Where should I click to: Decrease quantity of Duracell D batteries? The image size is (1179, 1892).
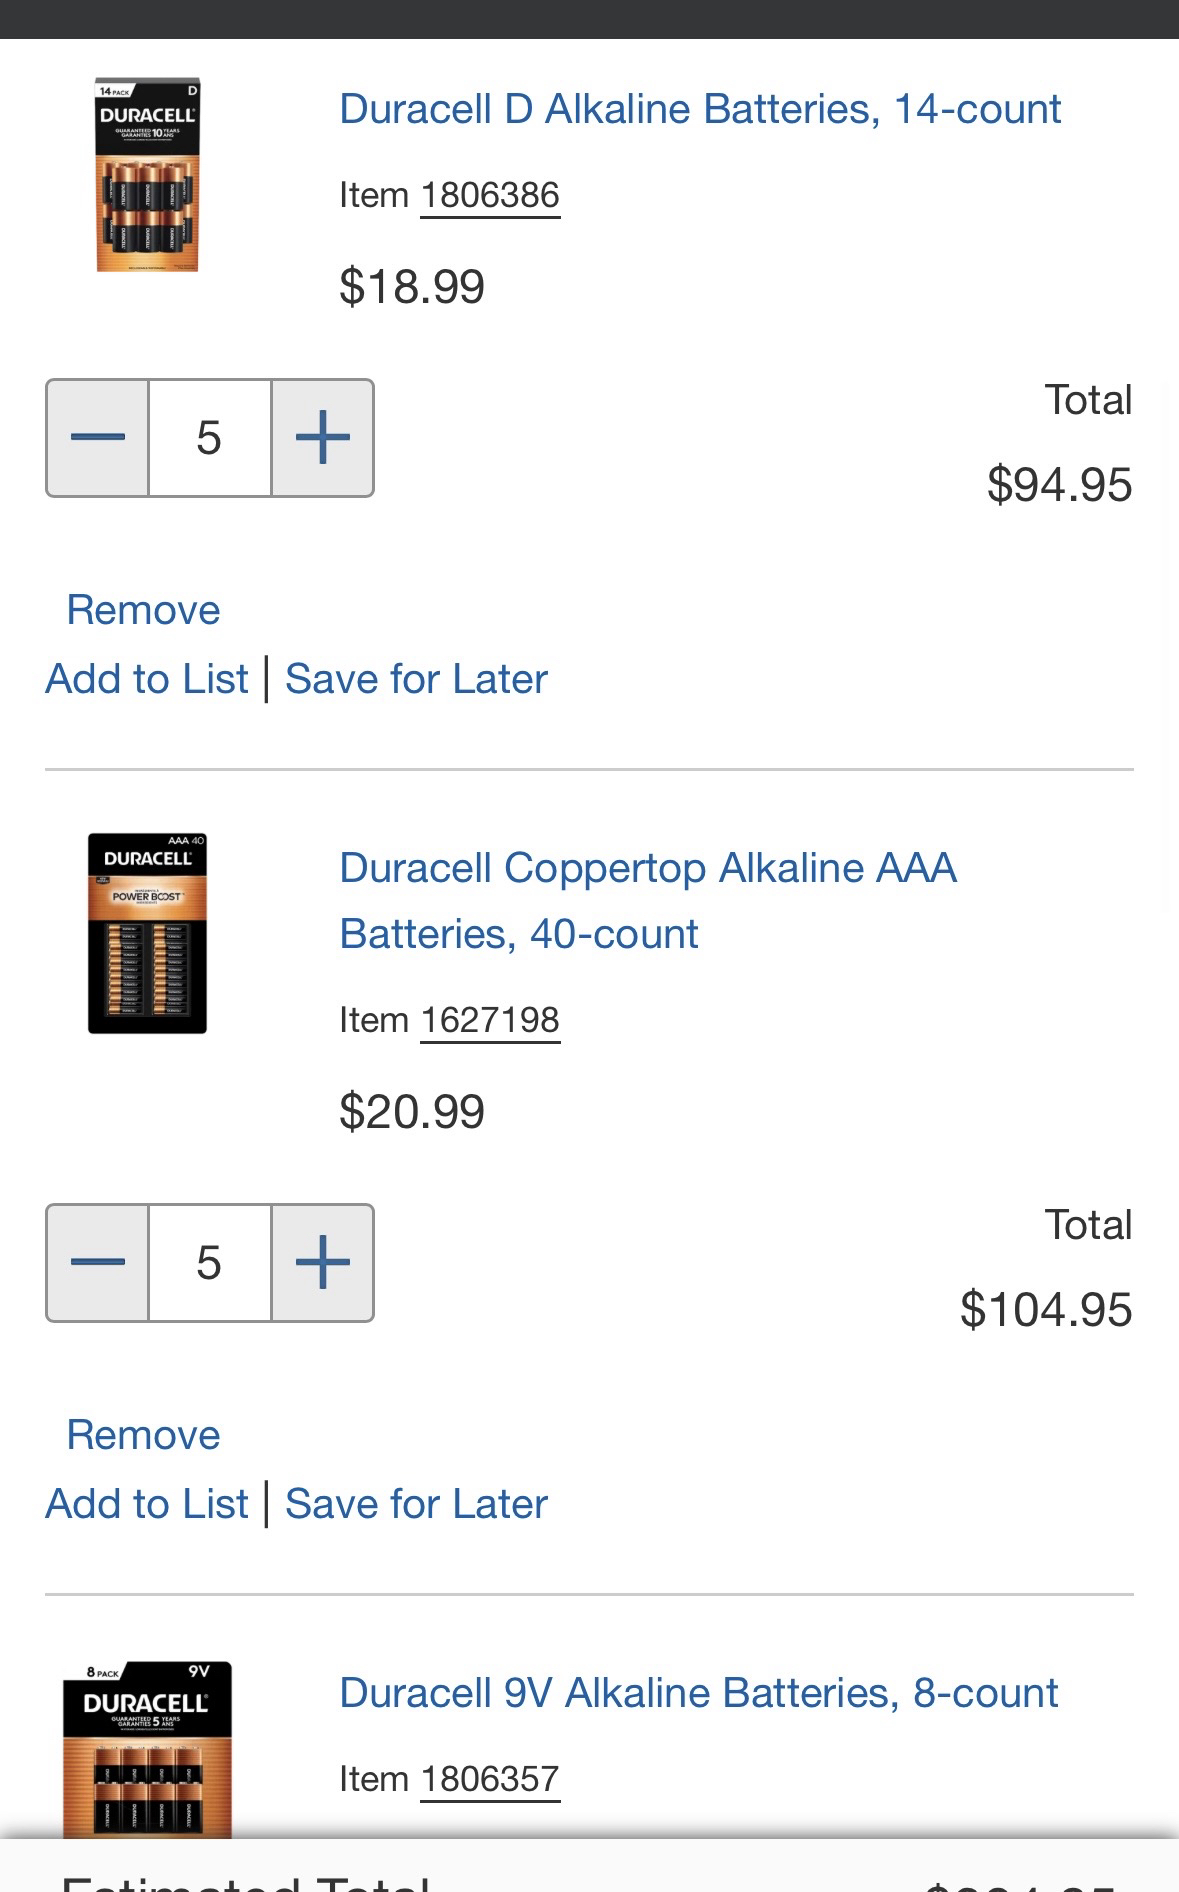point(98,438)
